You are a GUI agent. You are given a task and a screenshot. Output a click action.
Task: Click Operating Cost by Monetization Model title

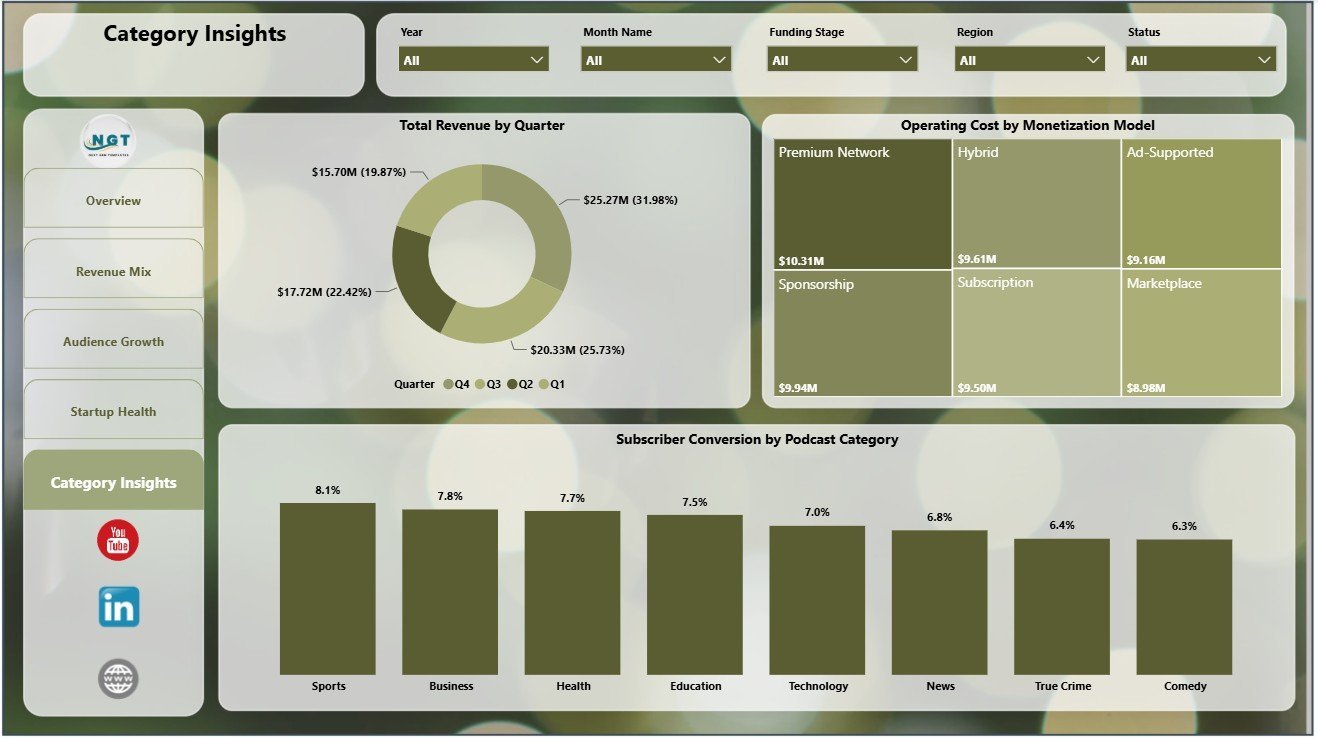(1028, 125)
